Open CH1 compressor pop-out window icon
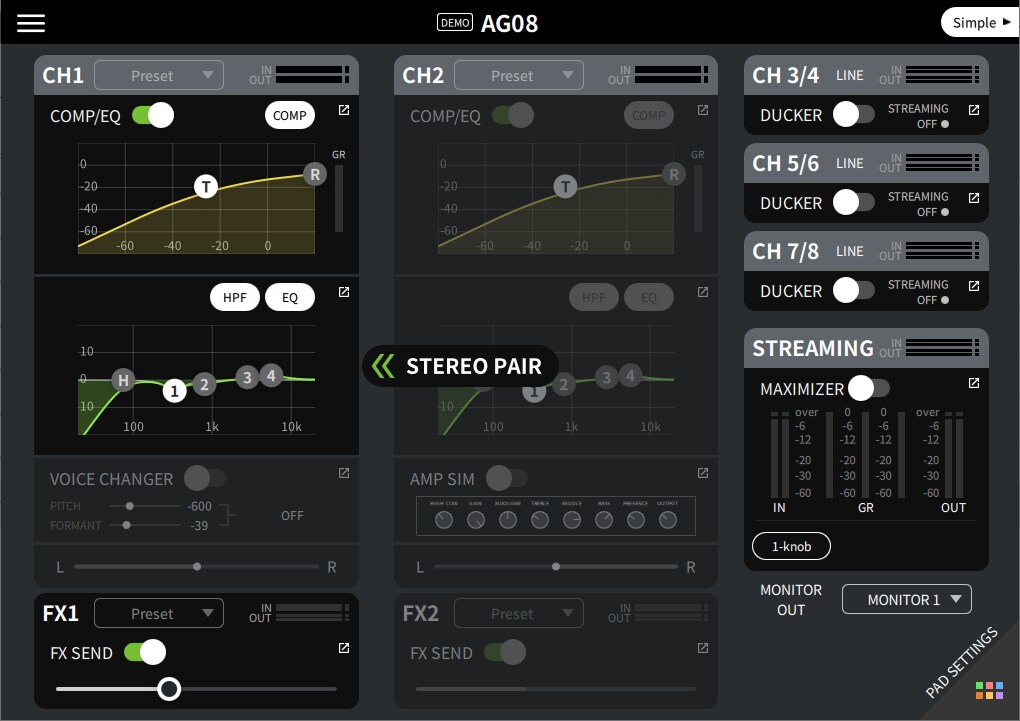Screen dimensions: 1020x721 [x=344, y=110]
